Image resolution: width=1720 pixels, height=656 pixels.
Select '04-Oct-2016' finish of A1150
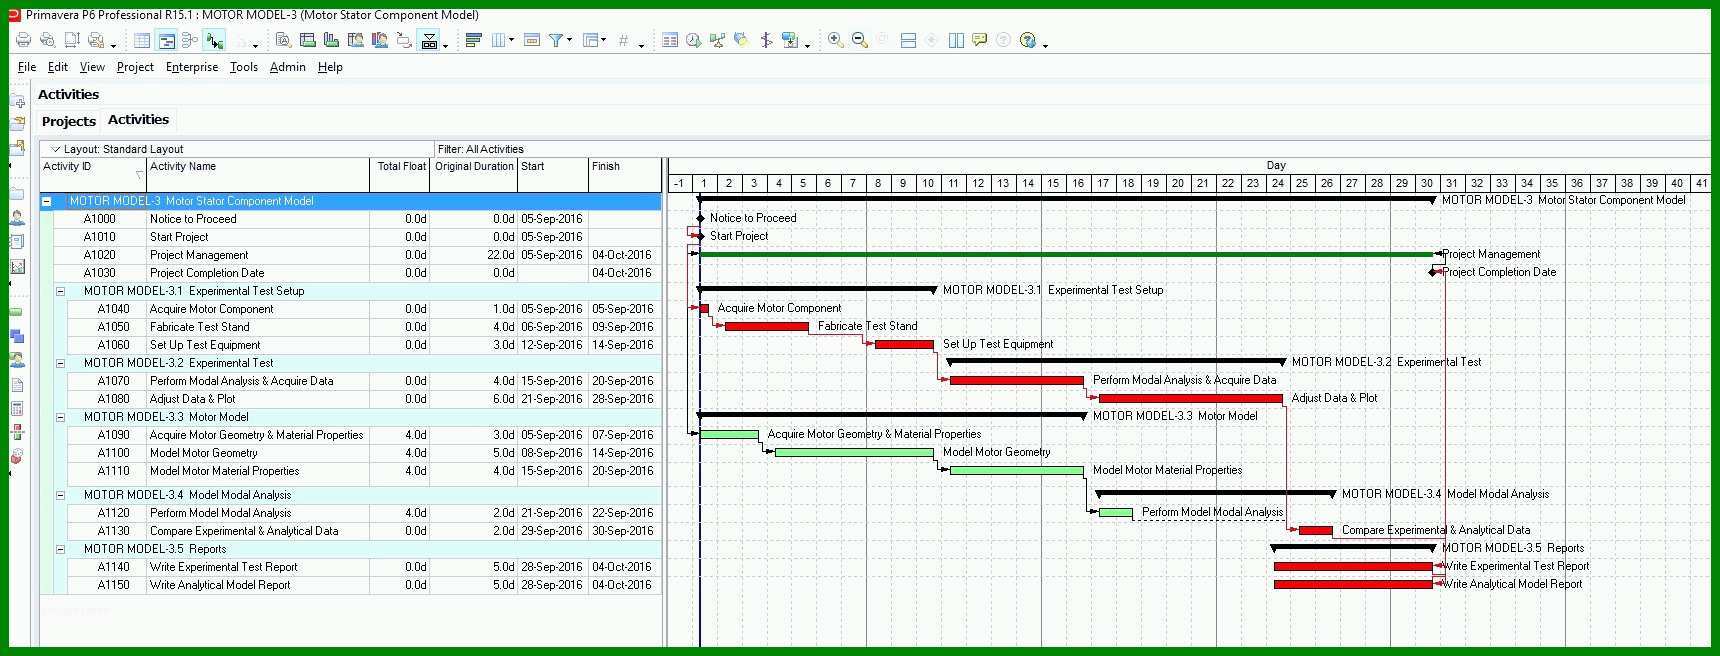tap(622, 585)
